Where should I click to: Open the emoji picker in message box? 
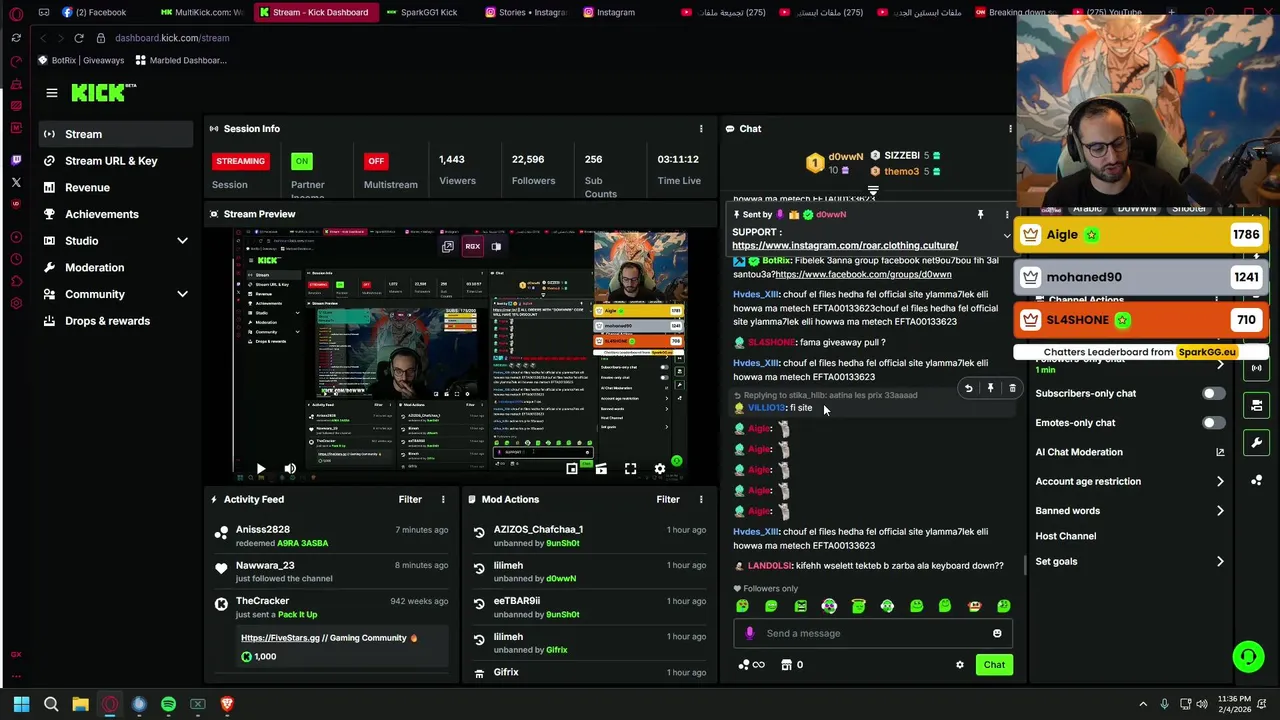(x=997, y=633)
